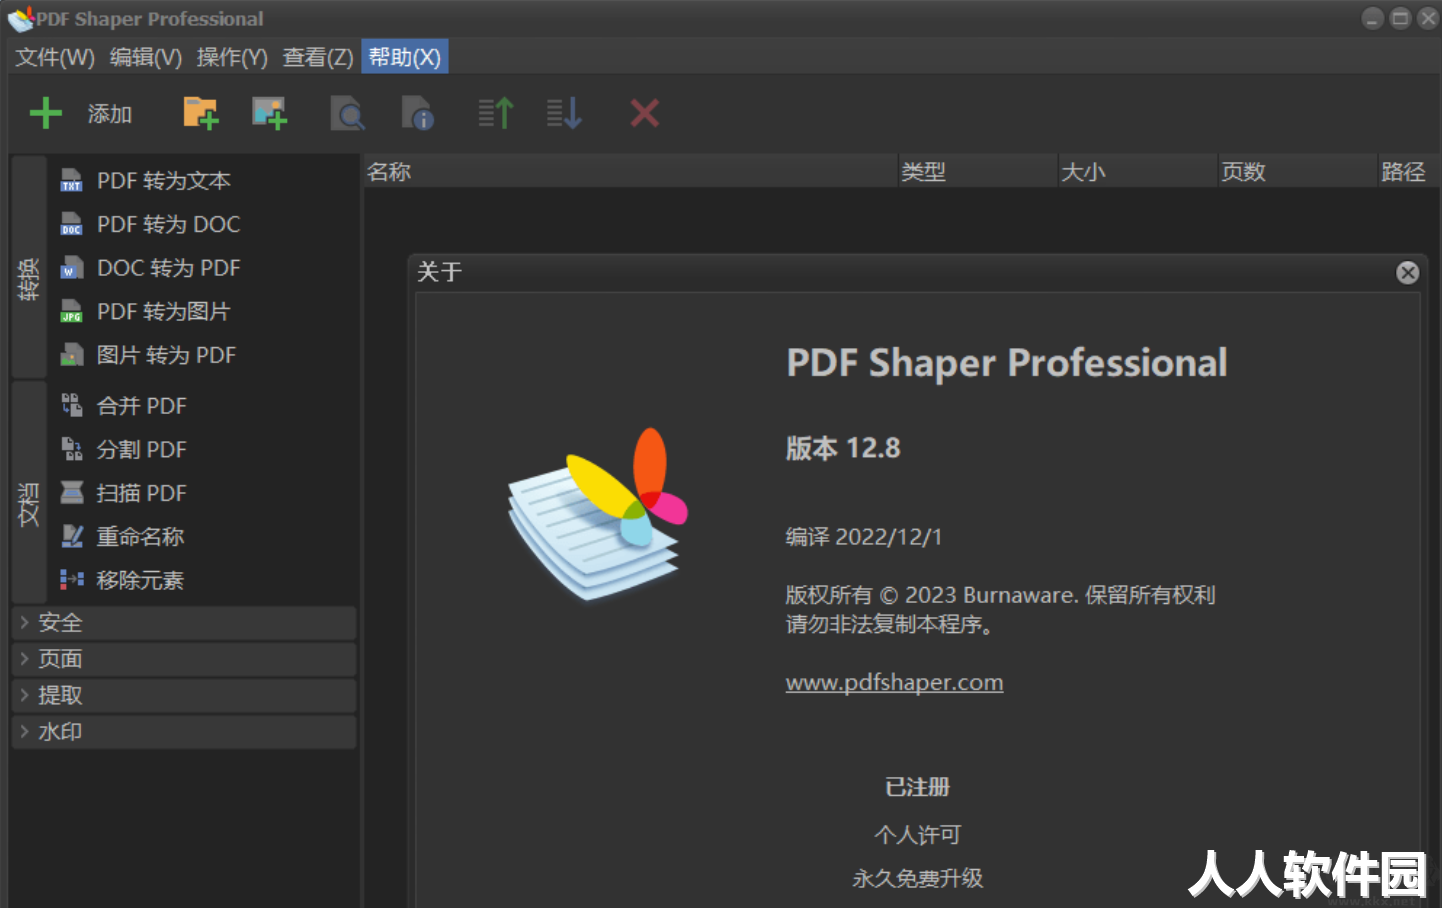
Task: Sort by the 名称 column header
Action: pos(630,172)
